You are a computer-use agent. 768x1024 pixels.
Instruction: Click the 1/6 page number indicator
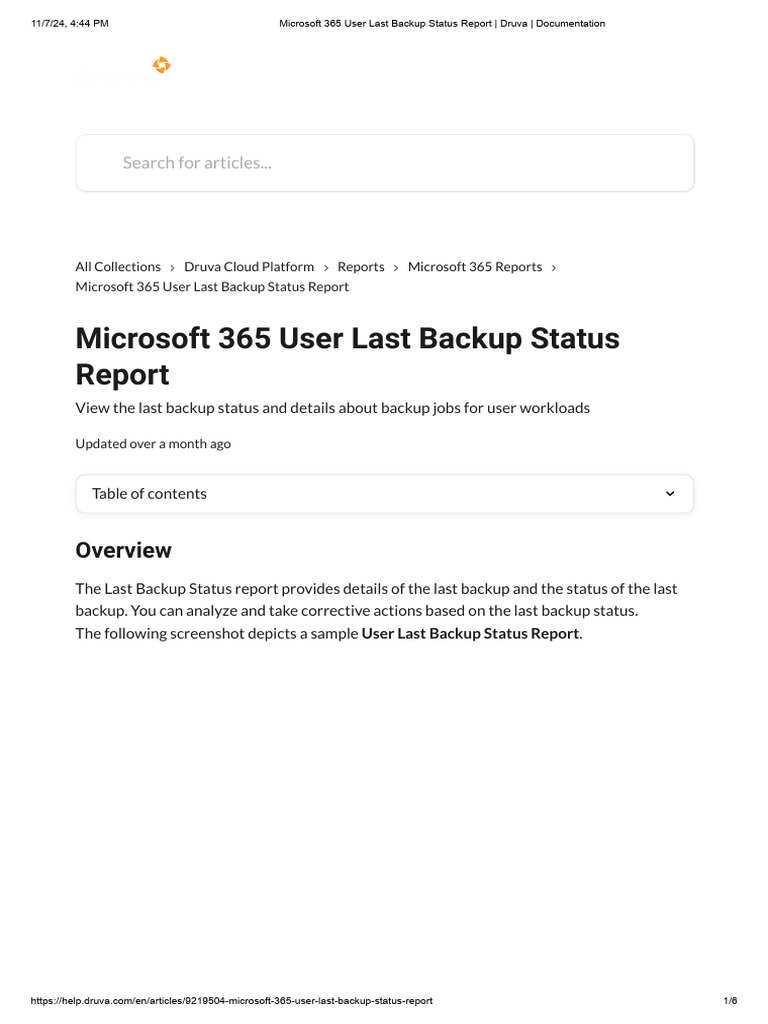730,1001
